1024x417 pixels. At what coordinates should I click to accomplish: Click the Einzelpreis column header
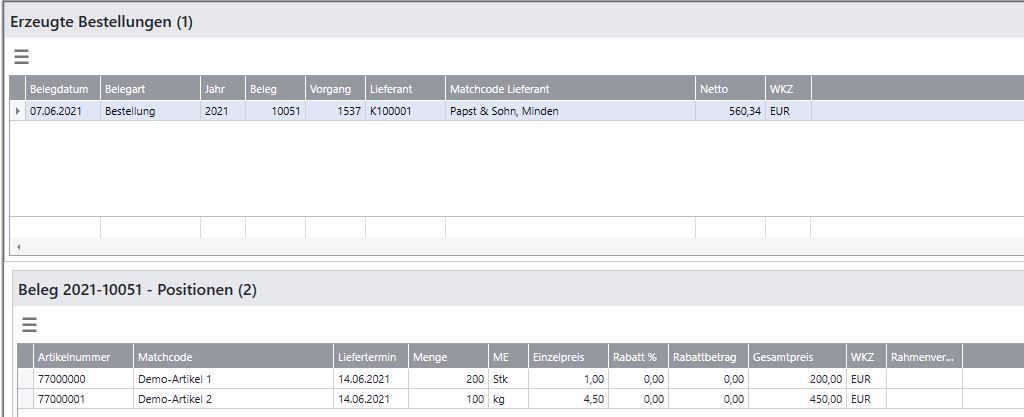coord(568,356)
